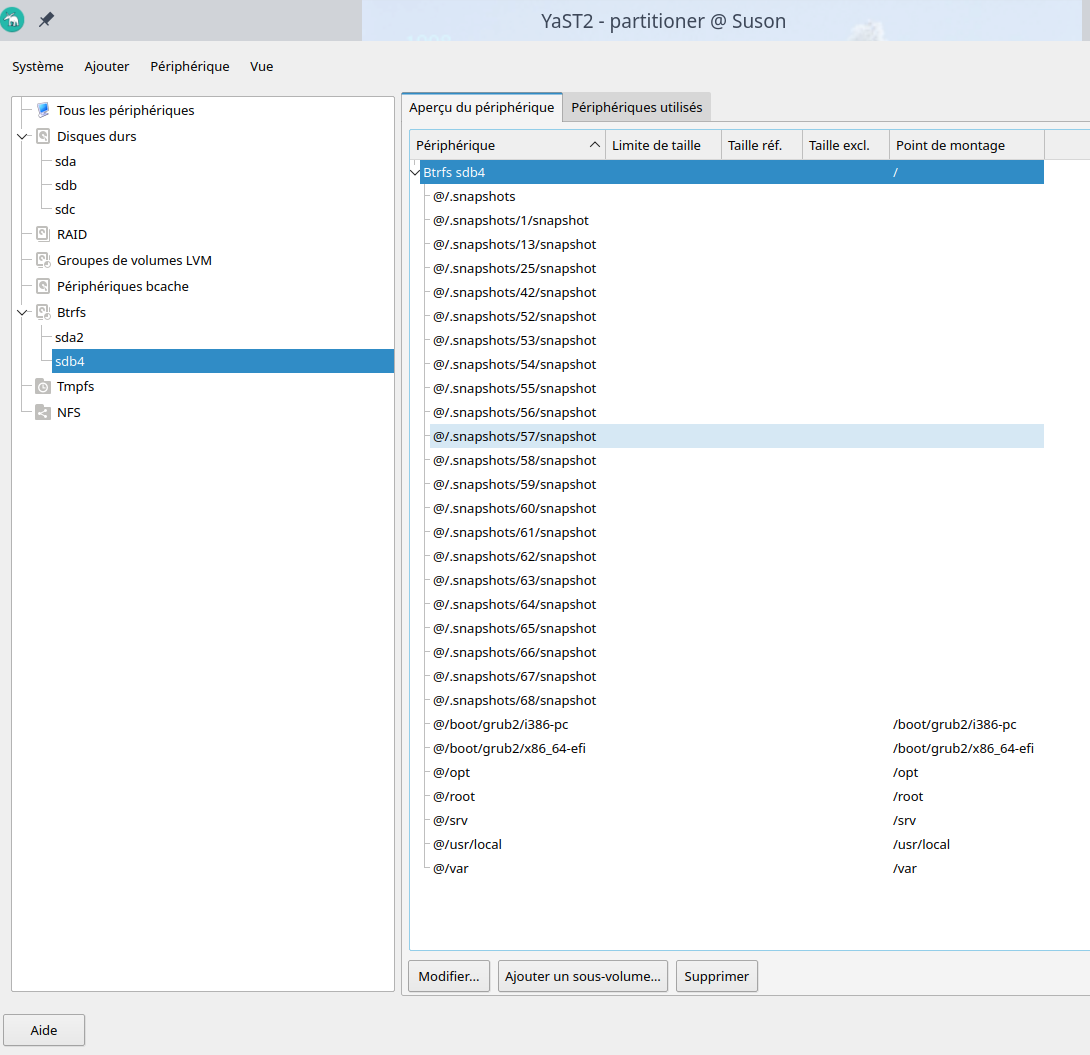Select @/.snapshots/25/snapshot row

tap(737, 268)
